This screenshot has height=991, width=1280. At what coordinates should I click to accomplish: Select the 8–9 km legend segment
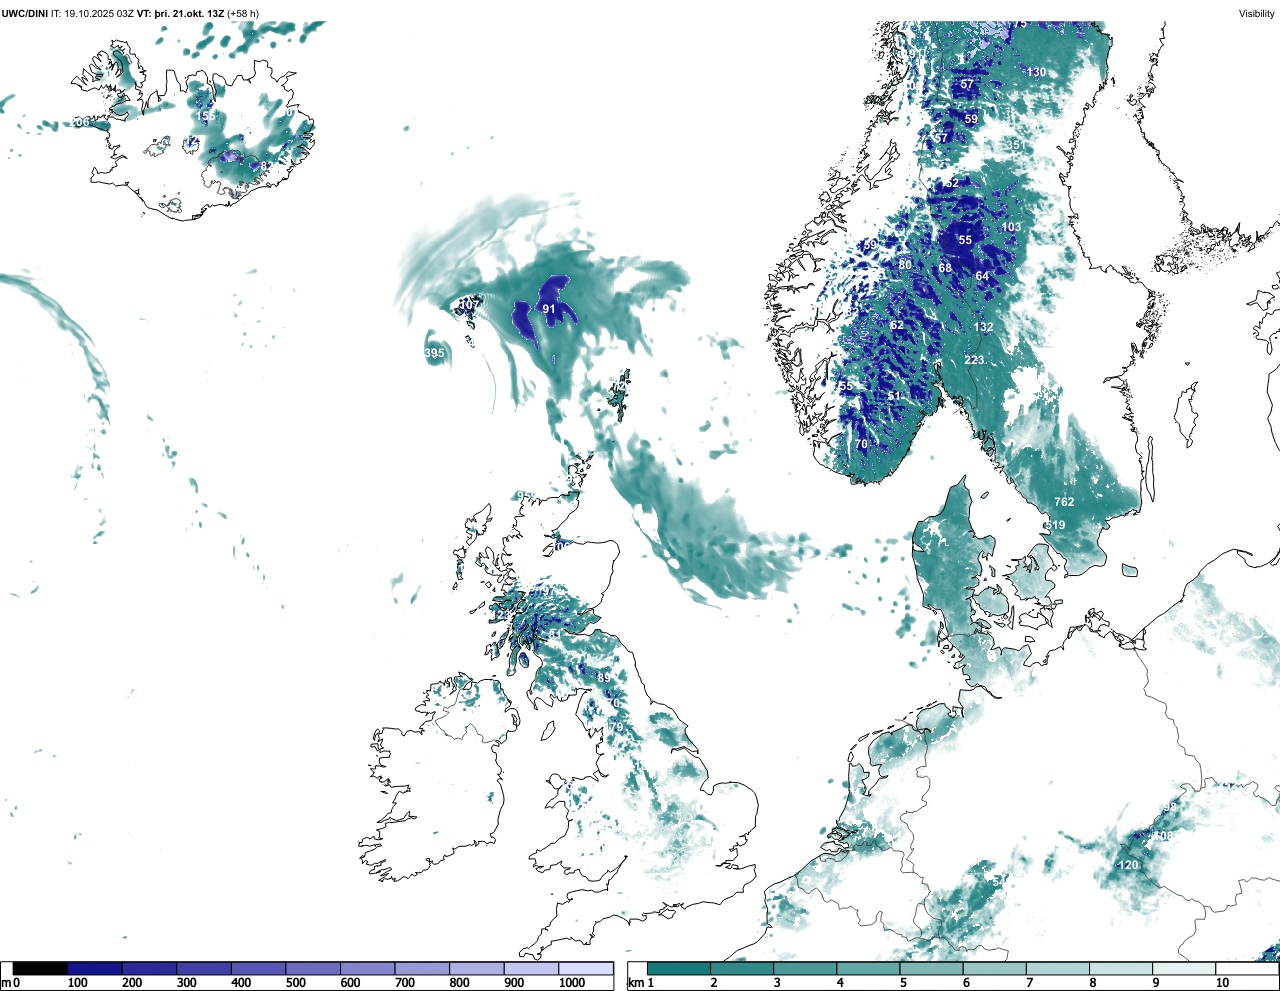(x=1120, y=969)
